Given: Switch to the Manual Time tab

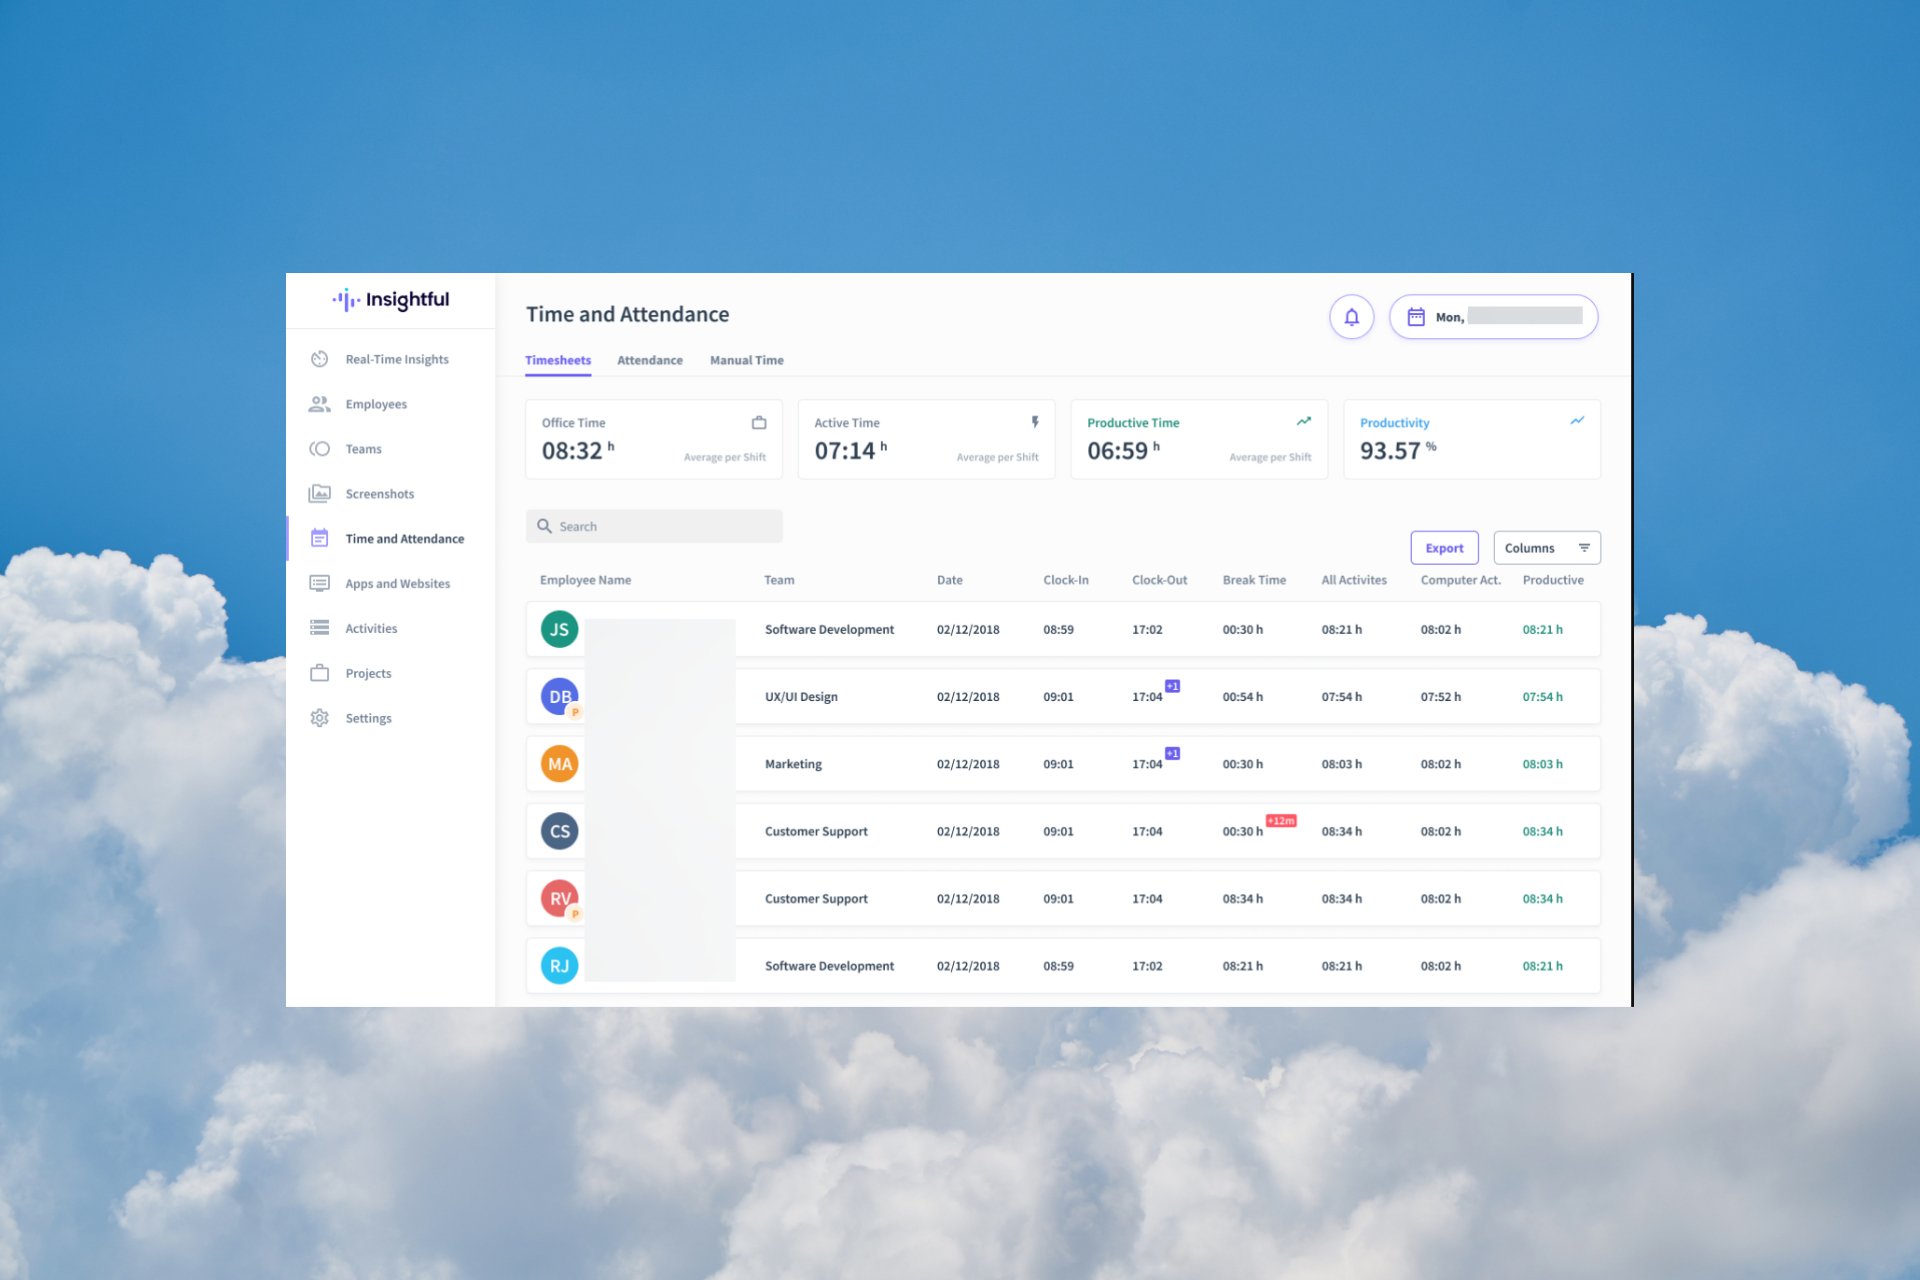Looking at the screenshot, I should pyautogui.click(x=747, y=360).
